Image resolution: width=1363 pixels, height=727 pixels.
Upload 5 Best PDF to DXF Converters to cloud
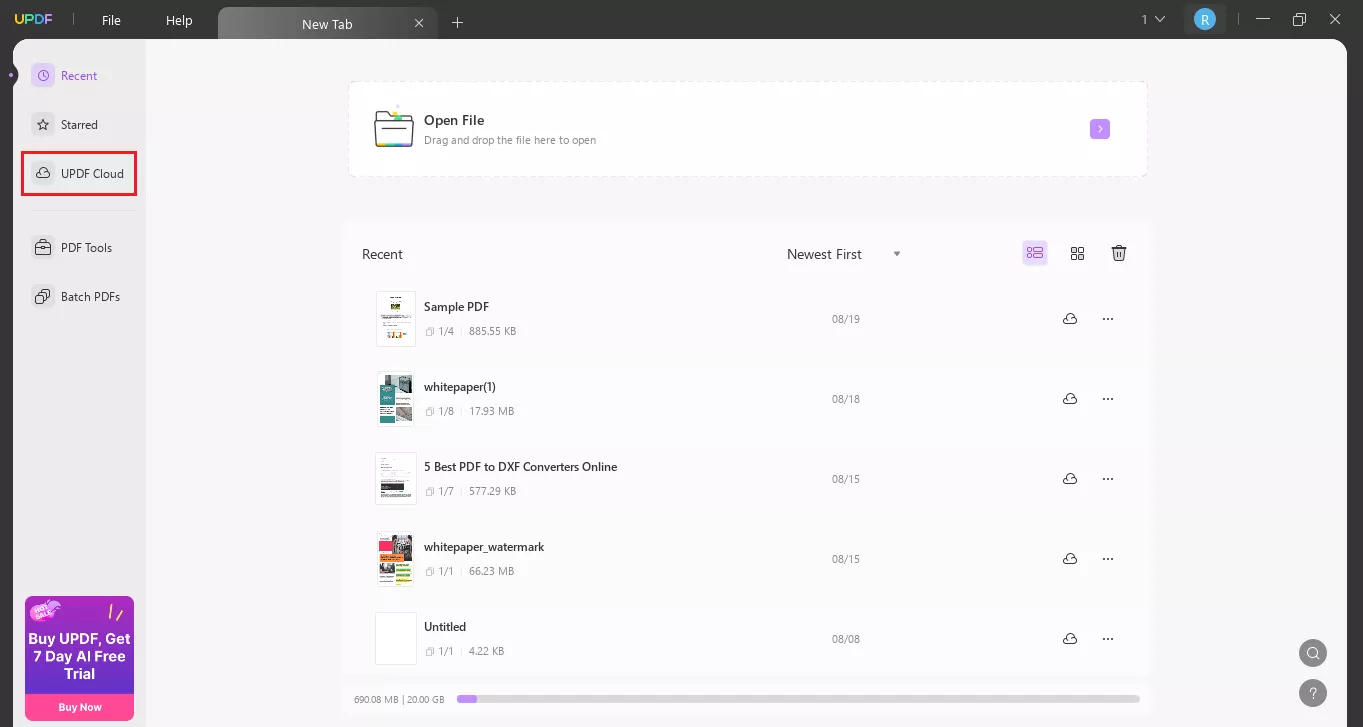tap(1070, 479)
